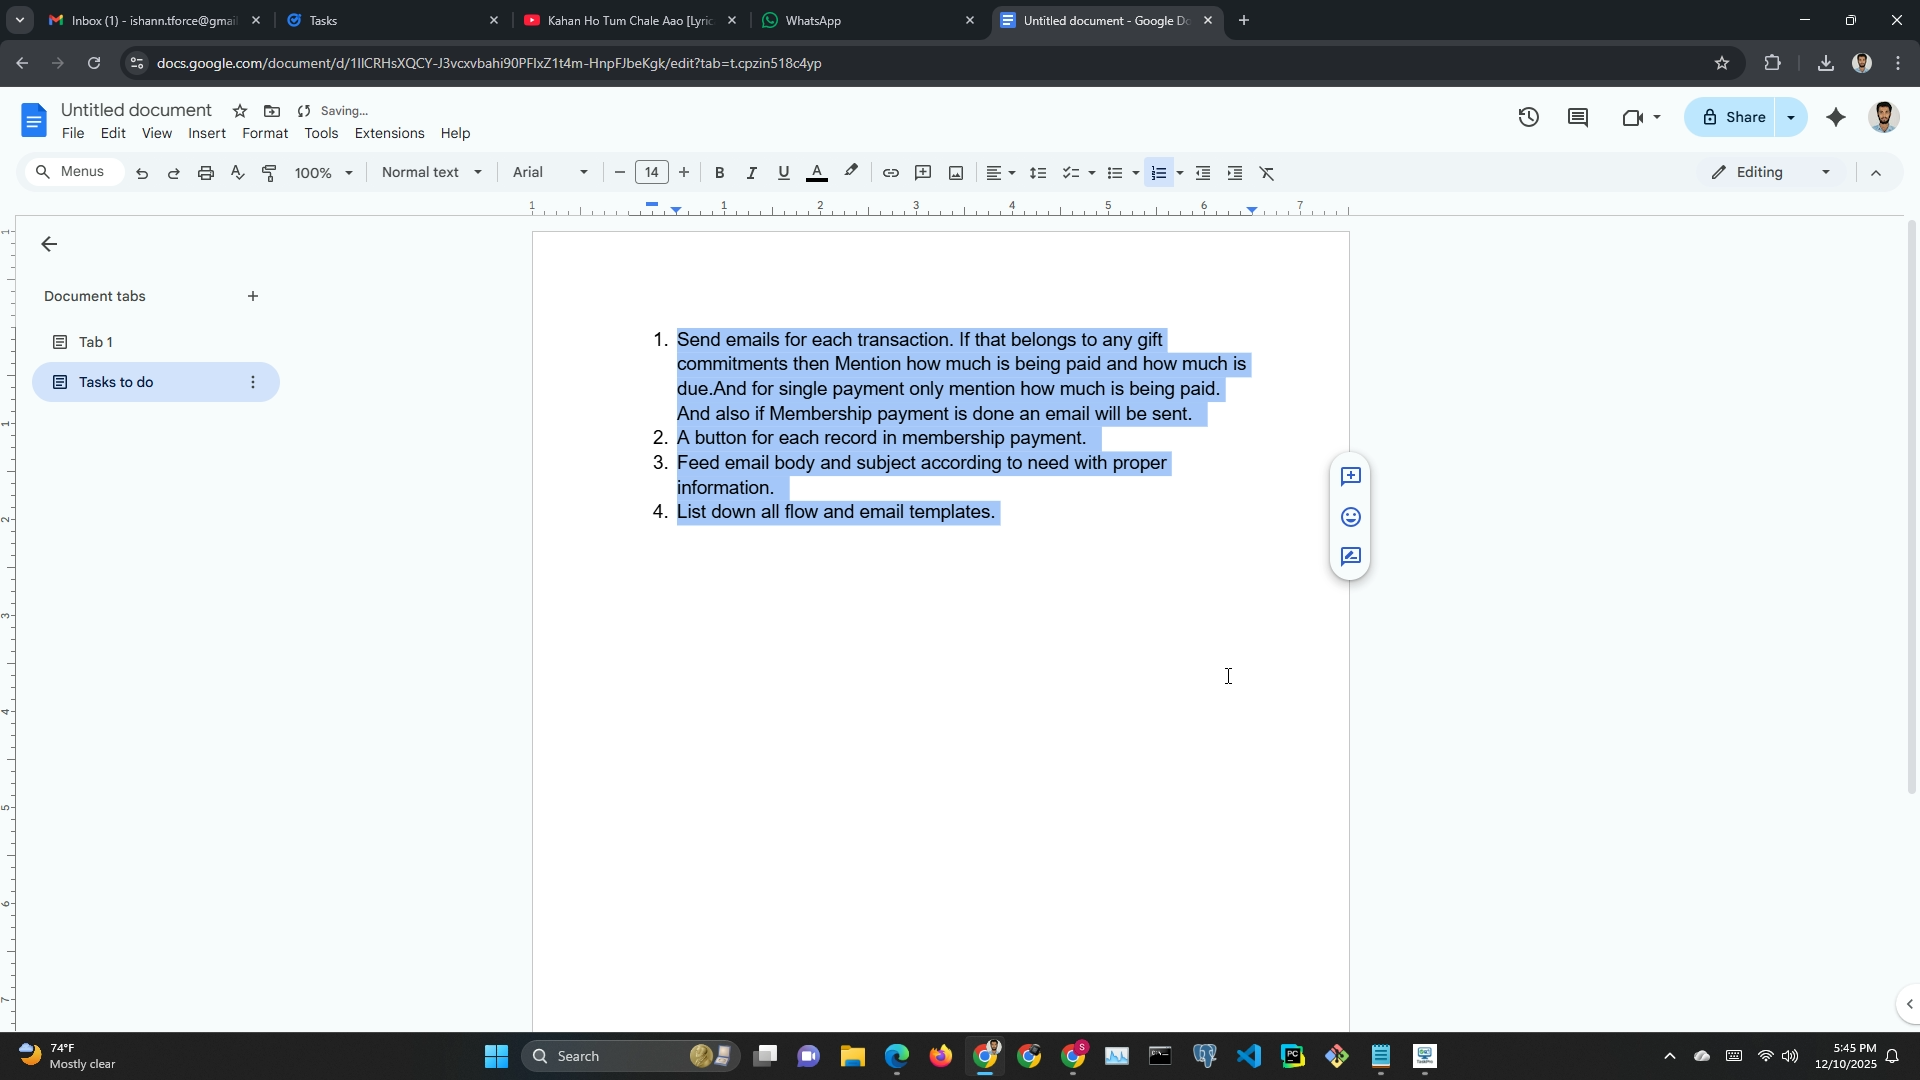Open the Arial font dropdown
This screenshot has width=1920, height=1080.
click(549, 173)
